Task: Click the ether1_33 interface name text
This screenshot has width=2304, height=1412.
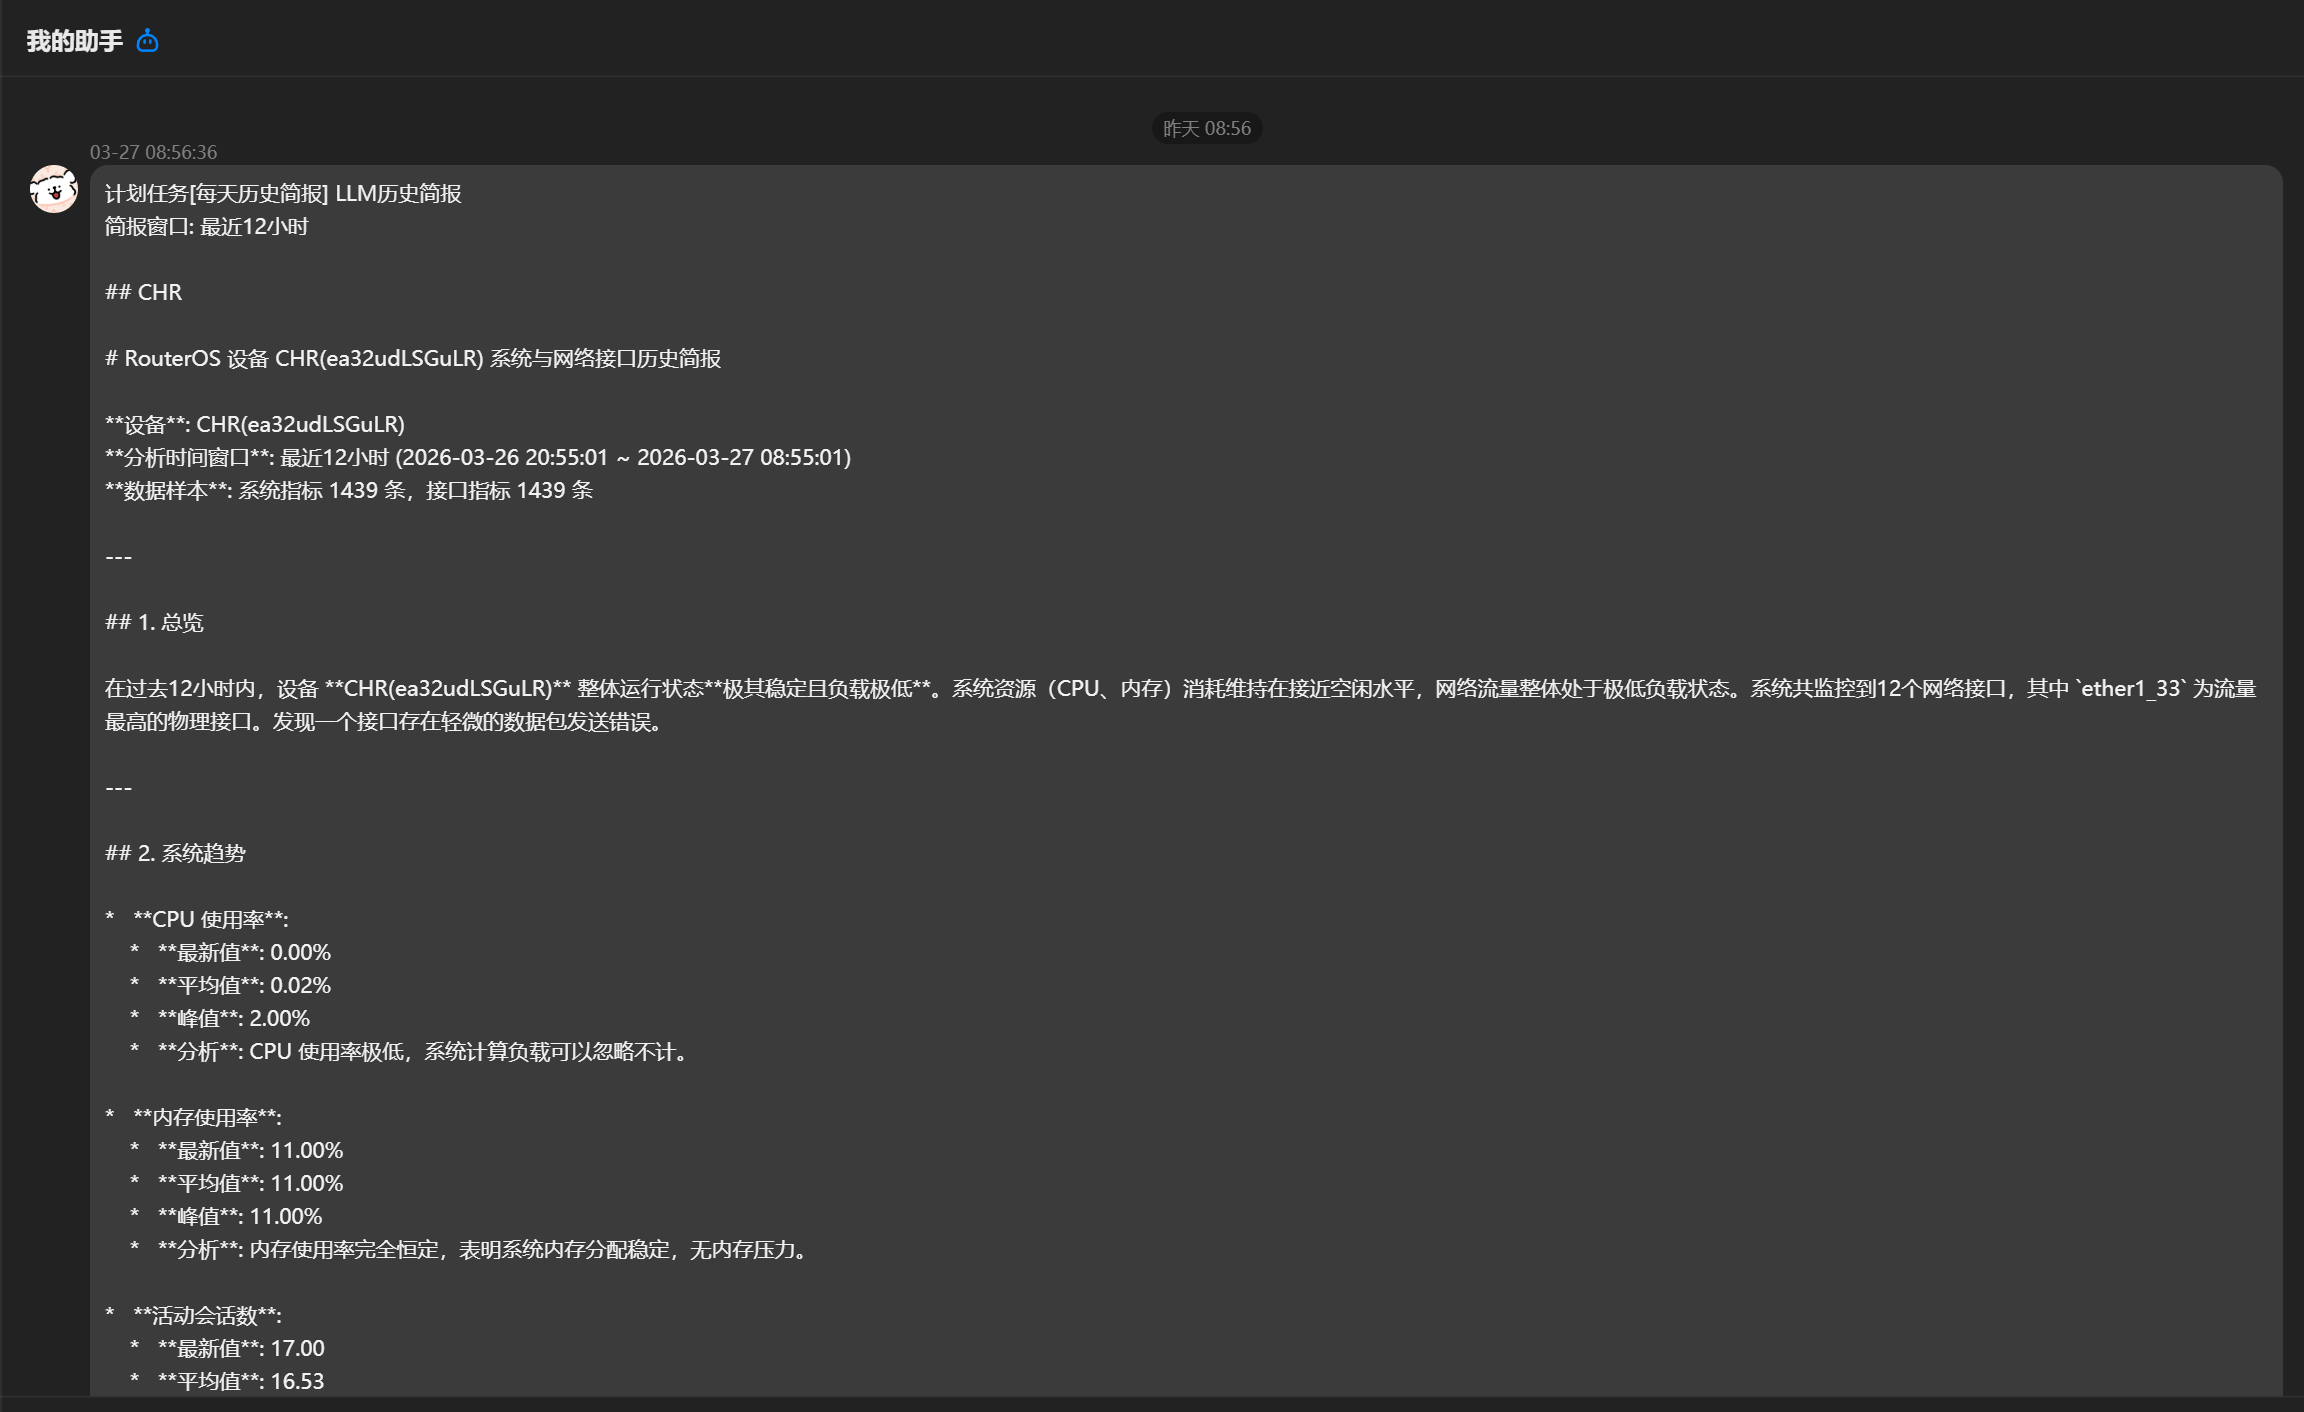Action: coord(2130,688)
